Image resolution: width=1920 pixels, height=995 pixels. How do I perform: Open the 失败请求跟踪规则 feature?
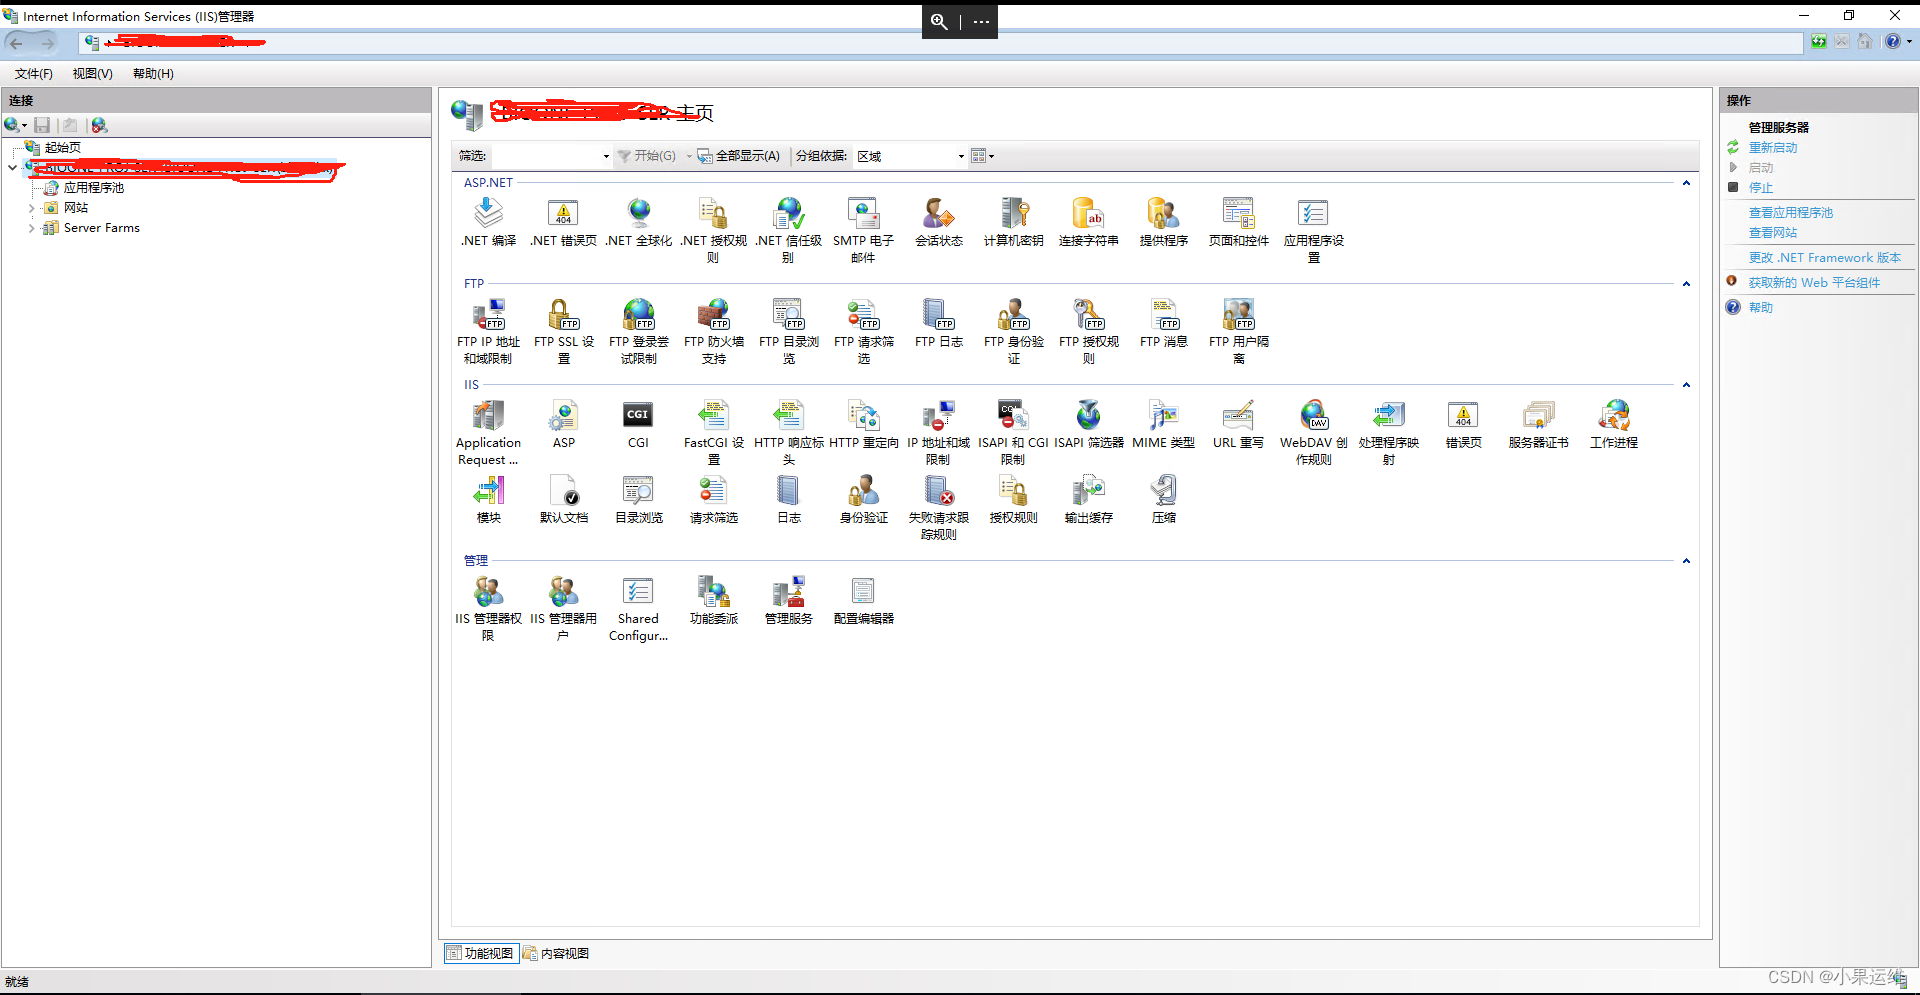pos(938,507)
